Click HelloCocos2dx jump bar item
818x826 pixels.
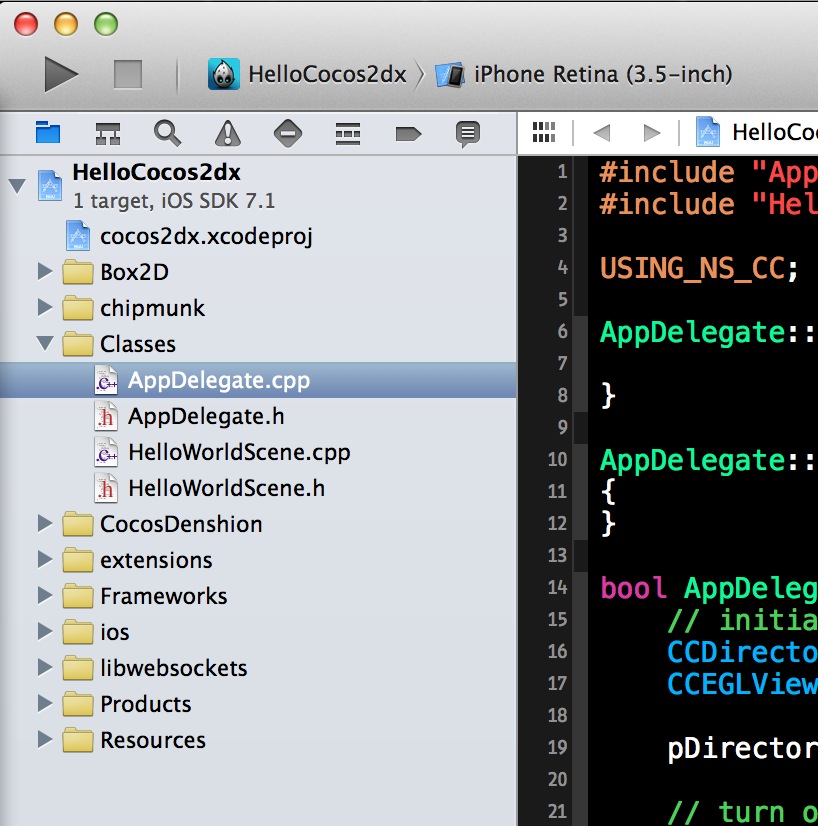click(x=756, y=132)
